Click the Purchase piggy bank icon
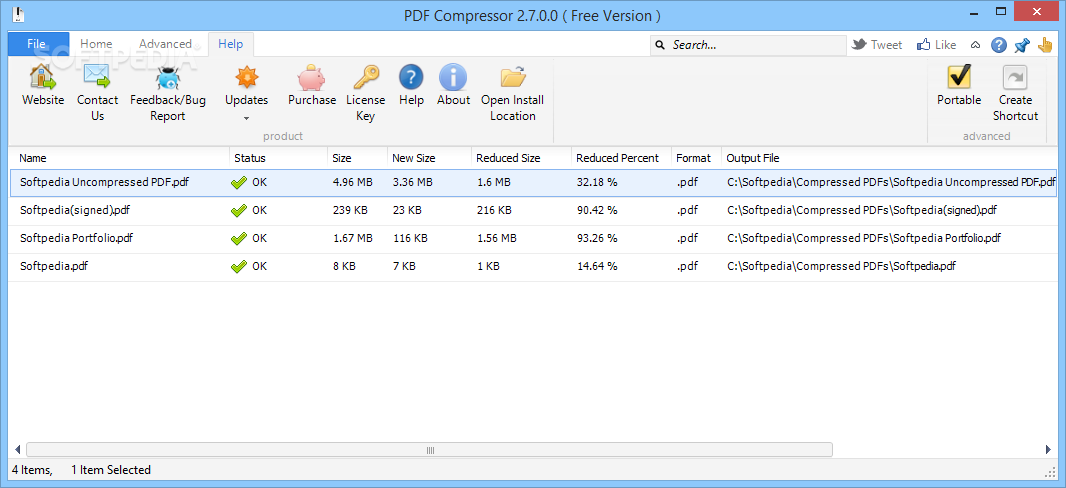Screen dimensions: 1066x488 [312, 77]
